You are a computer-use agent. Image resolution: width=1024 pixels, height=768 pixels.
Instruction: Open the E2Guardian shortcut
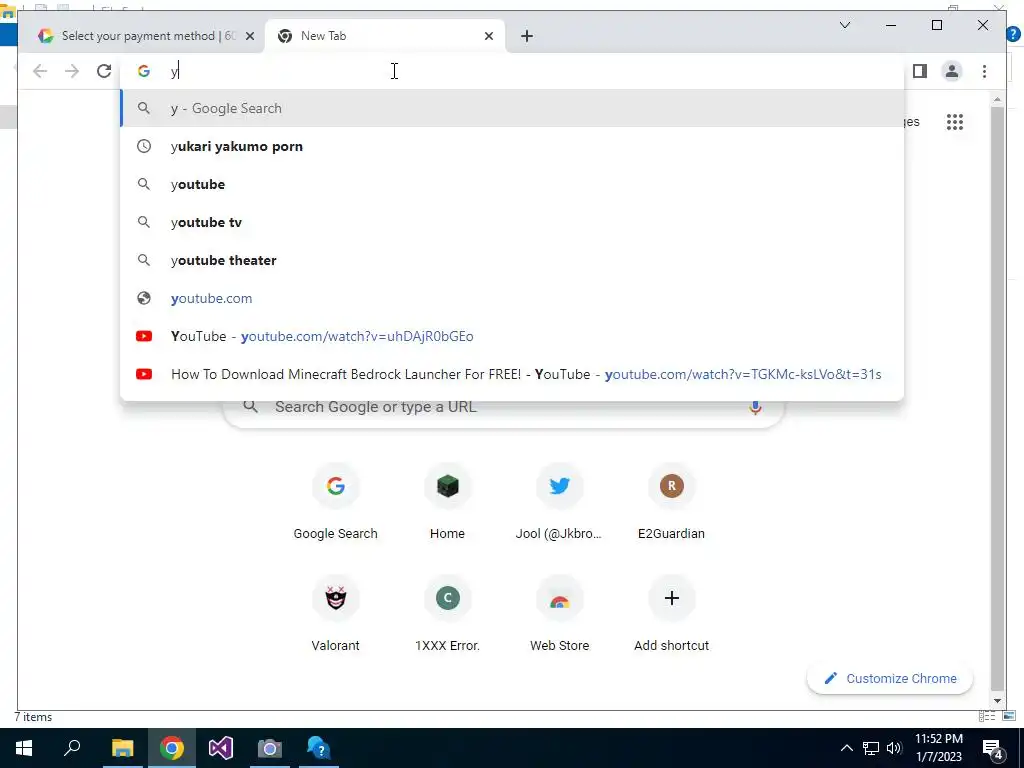click(x=671, y=502)
